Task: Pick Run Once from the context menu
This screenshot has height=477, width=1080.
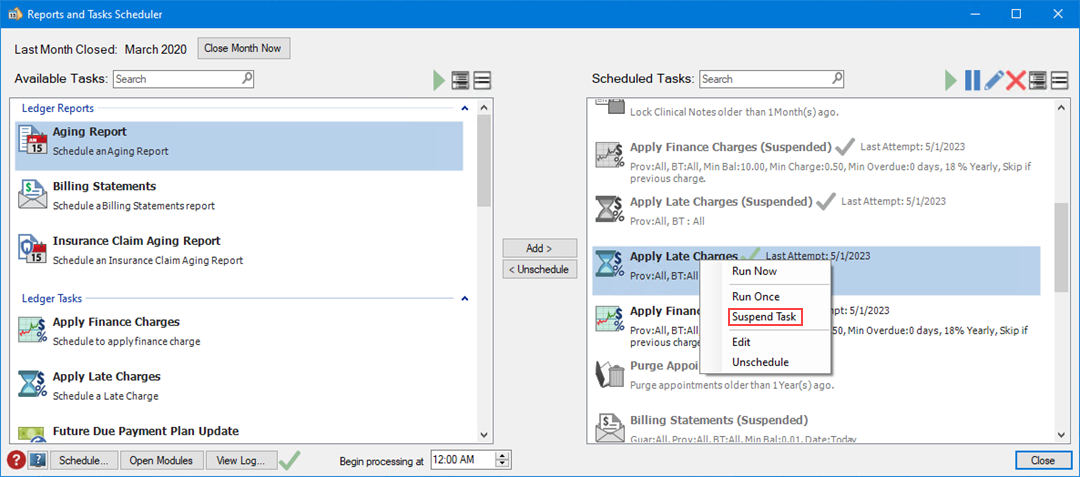Action: pyautogui.click(x=756, y=296)
